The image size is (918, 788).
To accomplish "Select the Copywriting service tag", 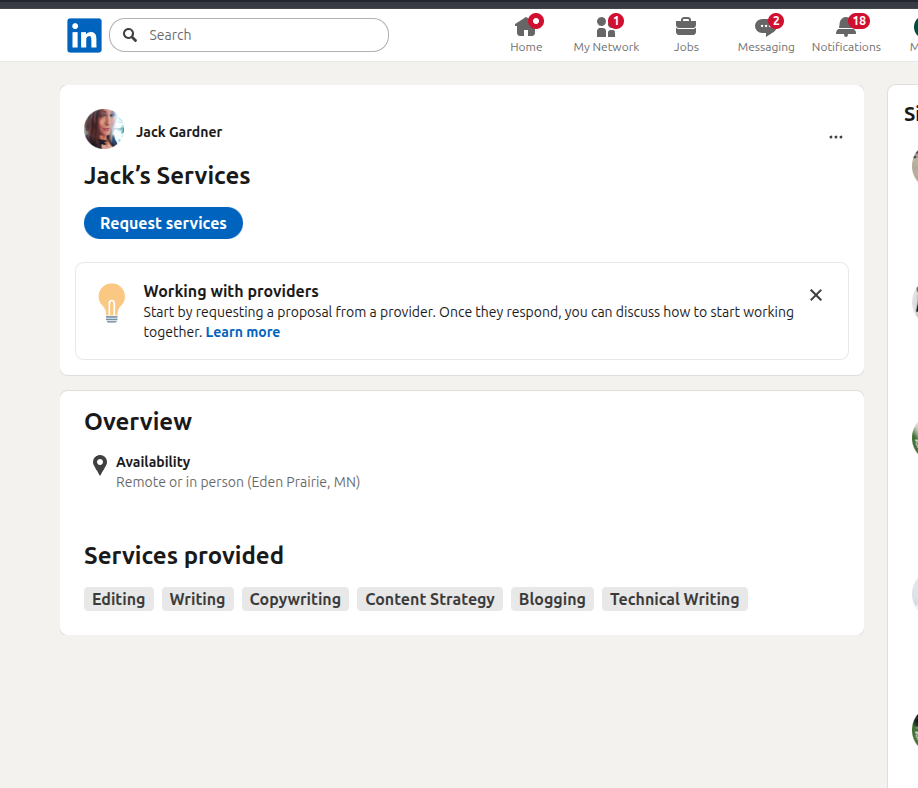I will point(295,599).
